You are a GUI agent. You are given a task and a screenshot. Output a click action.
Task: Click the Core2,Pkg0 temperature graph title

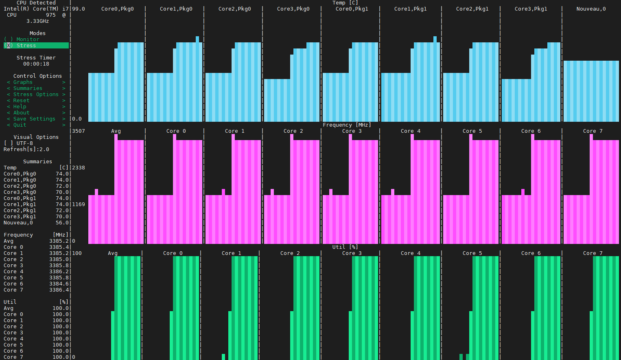(x=234, y=9)
